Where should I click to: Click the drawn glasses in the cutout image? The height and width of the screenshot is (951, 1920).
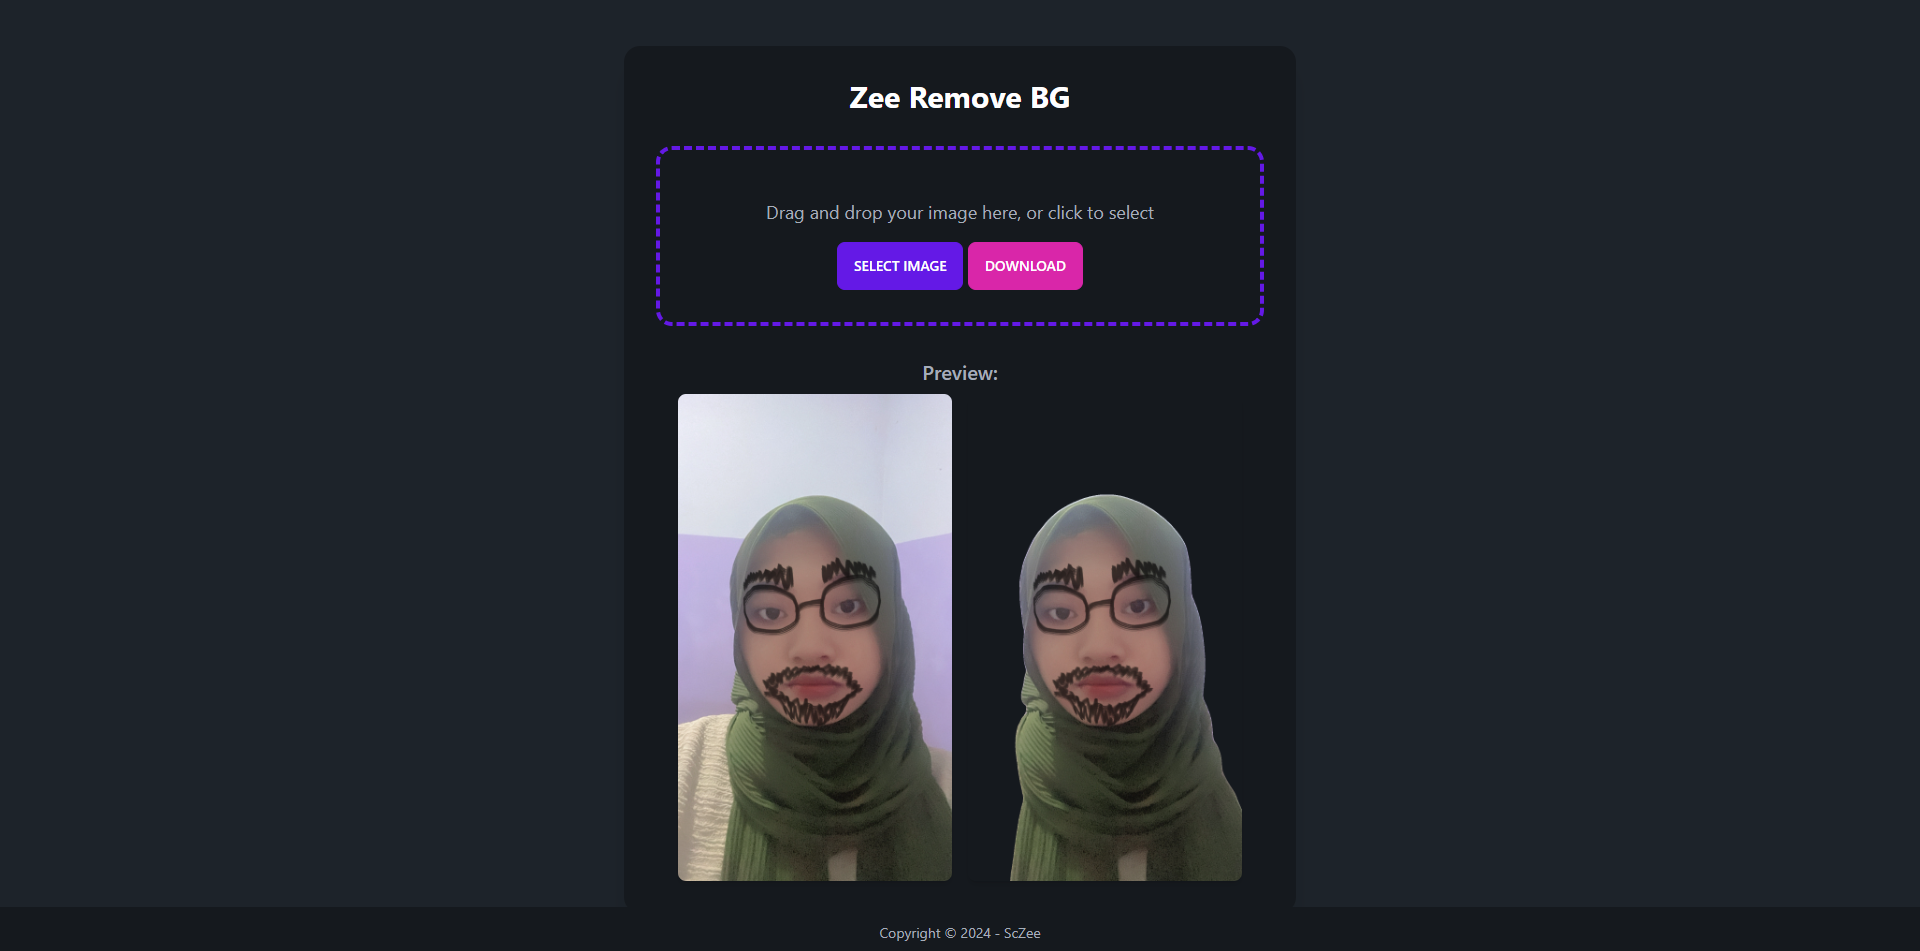(x=1102, y=606)
